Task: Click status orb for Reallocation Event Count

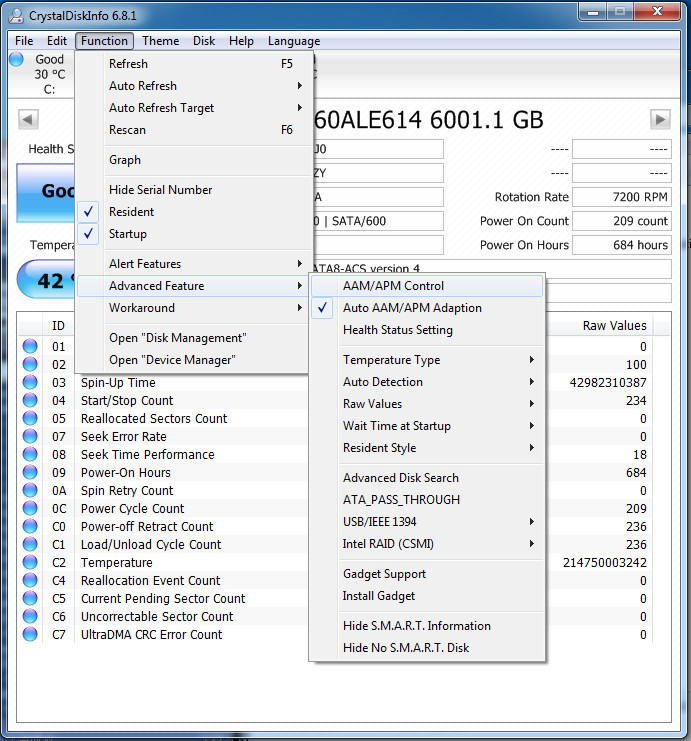Action: [30, 580]
